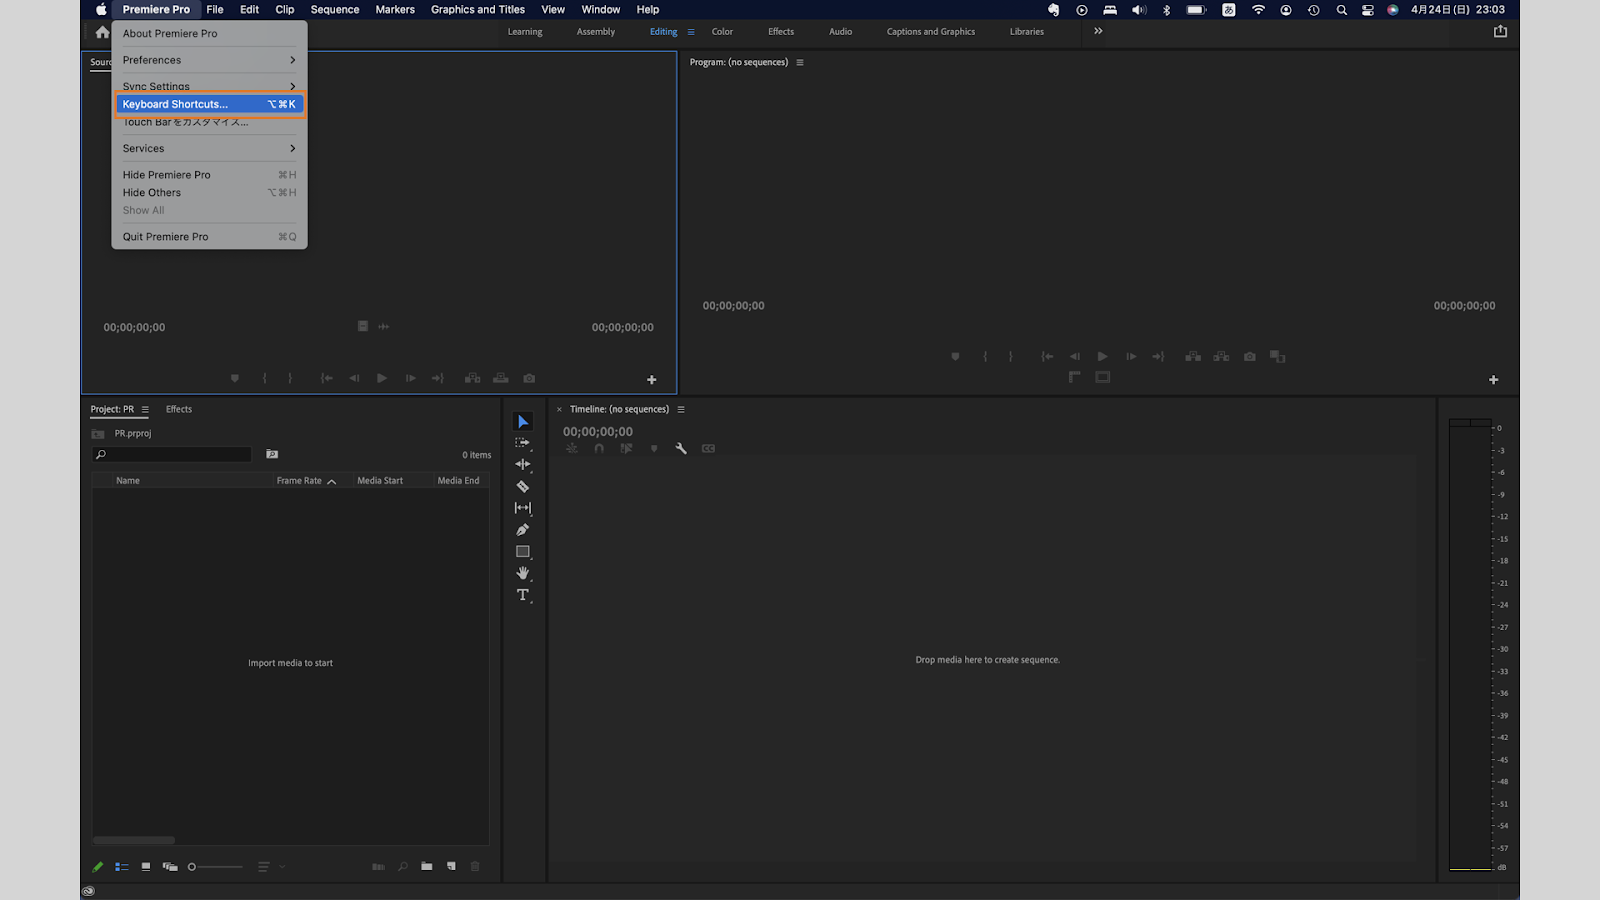Screen dimensions: 1600x900
Task: Select the Type tool
Action: tap(523, 595)
